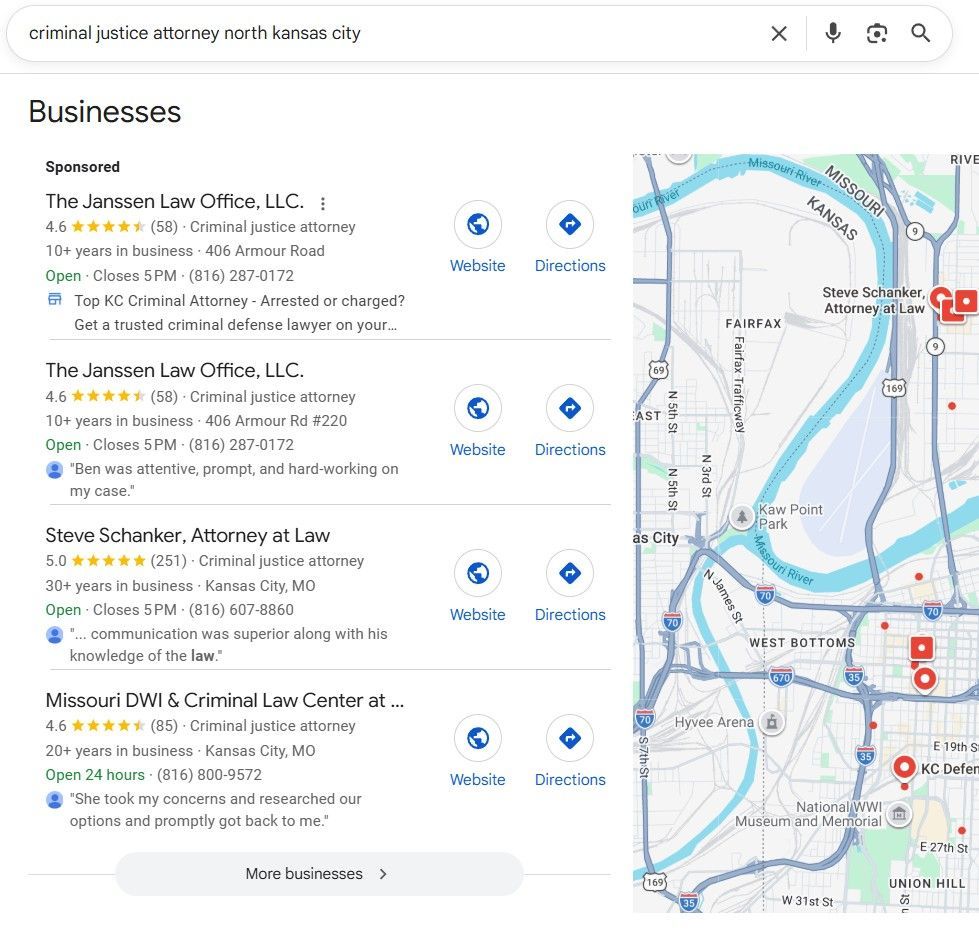
Task: Open Website globe icon for sponsored Janssen Law Office
Action: coord(478,224)
